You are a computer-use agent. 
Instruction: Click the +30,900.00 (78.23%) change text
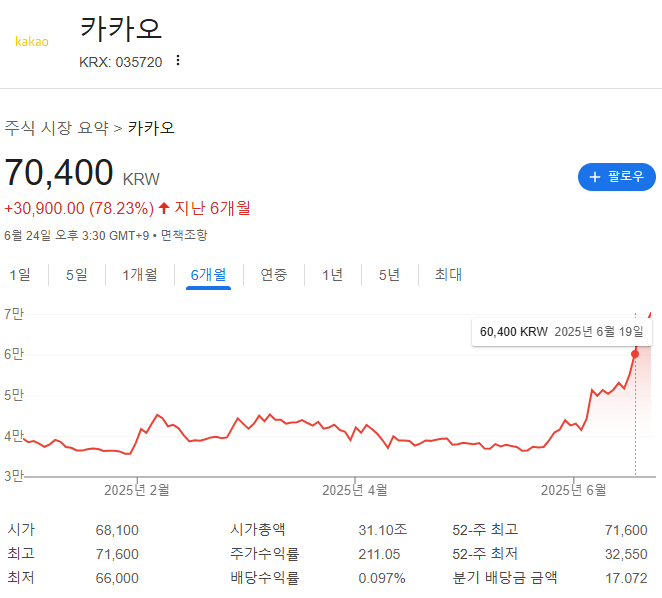pos(79,208)
